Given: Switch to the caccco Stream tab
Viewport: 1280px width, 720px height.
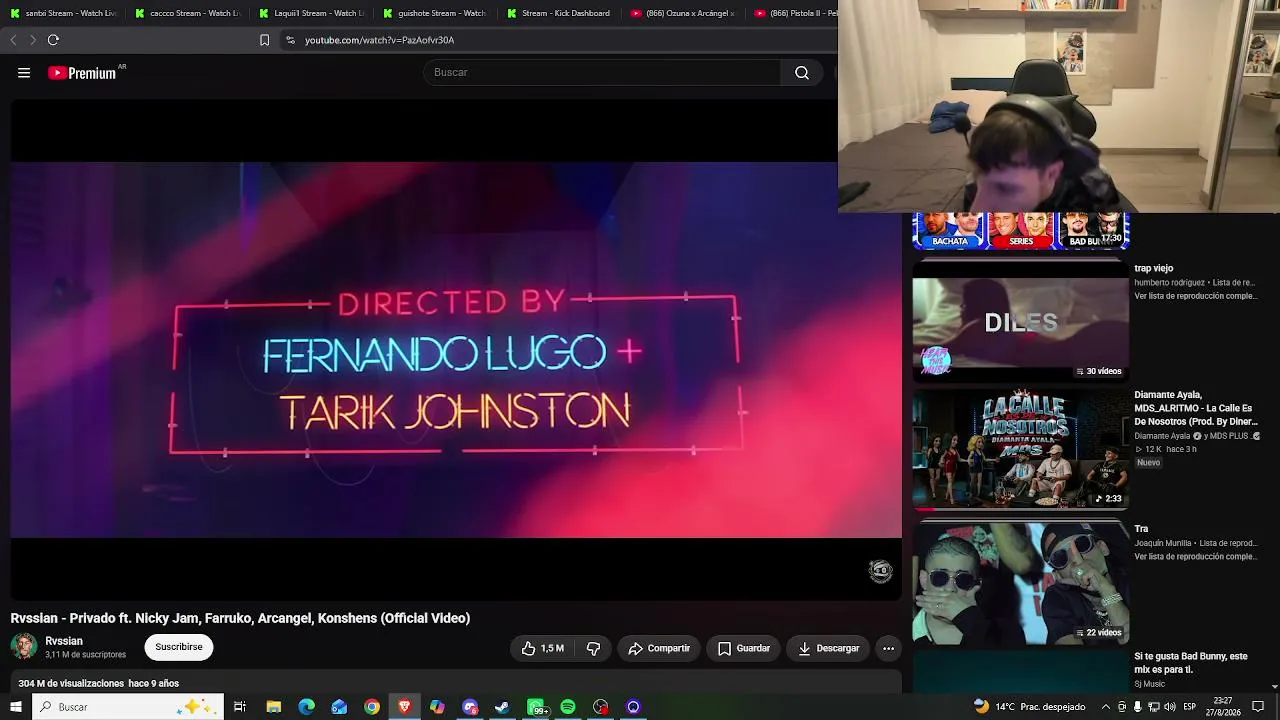Looking at the screenshot, I should 188,13.
